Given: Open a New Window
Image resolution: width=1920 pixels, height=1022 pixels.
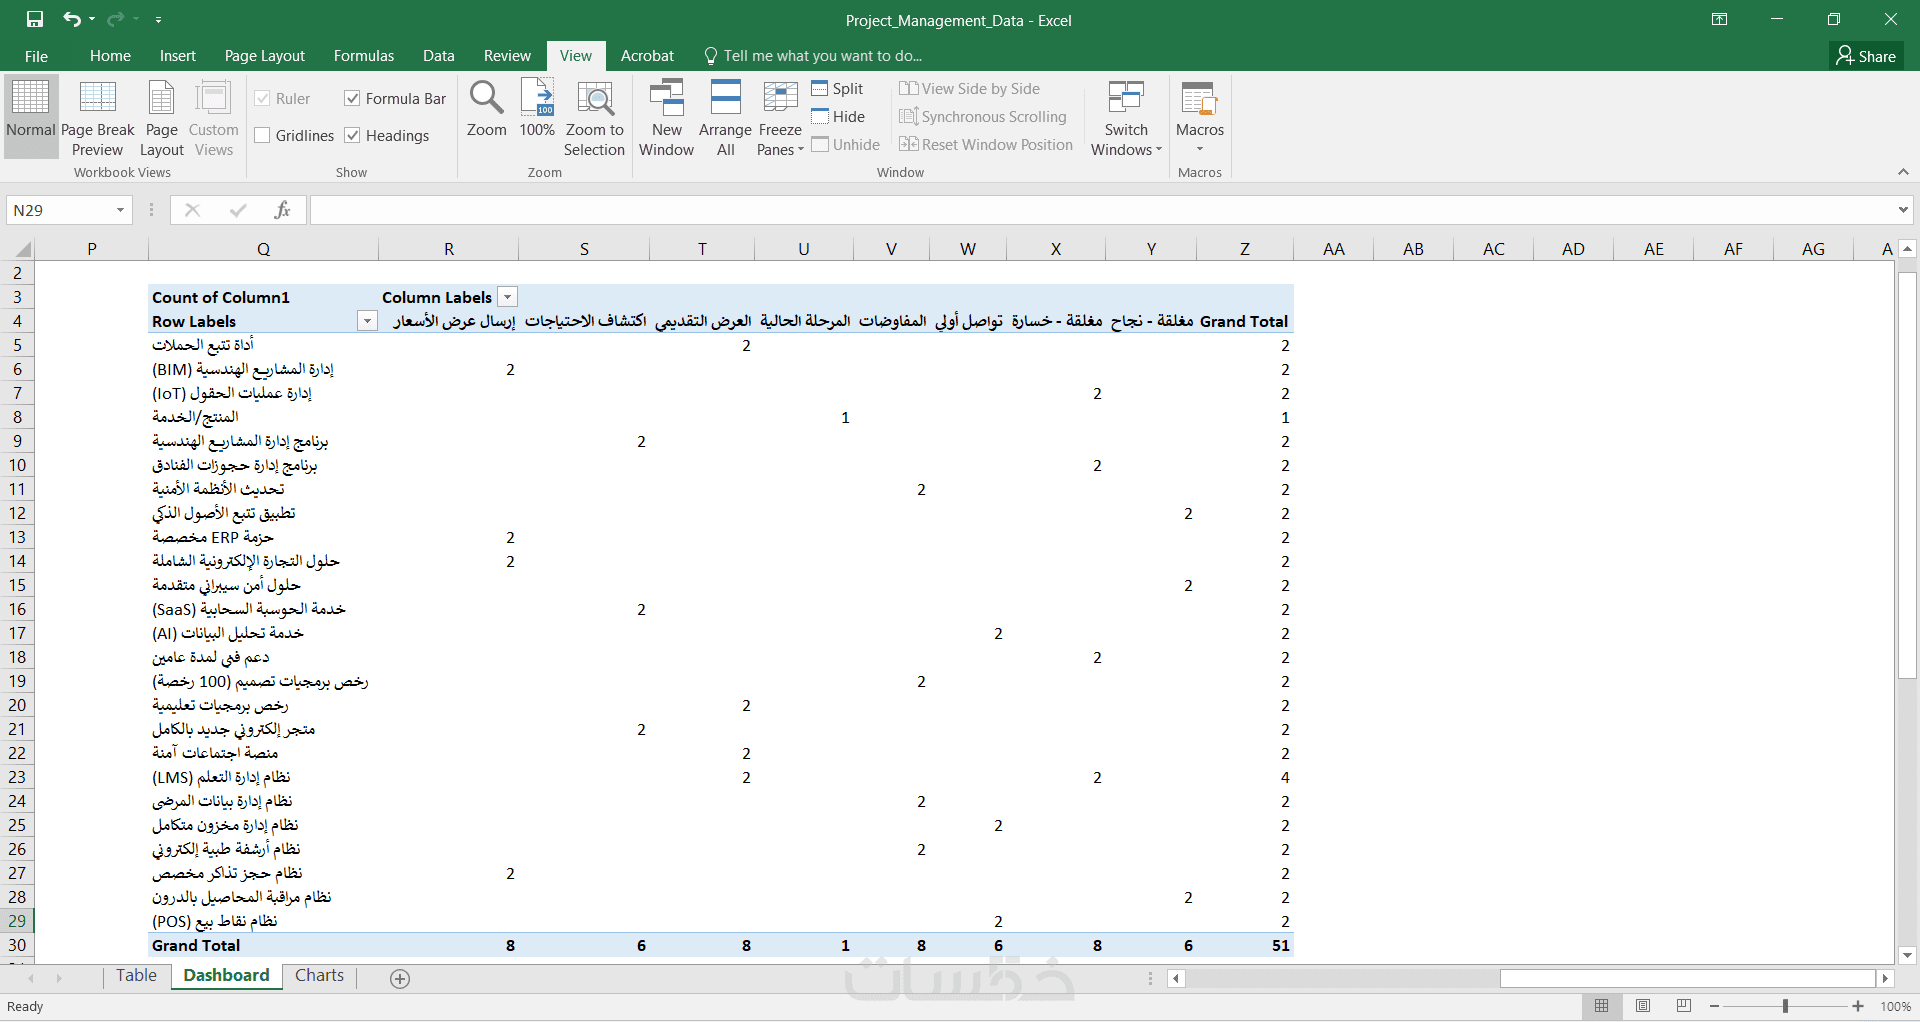Looking at the screenshot, I should 667,116.
